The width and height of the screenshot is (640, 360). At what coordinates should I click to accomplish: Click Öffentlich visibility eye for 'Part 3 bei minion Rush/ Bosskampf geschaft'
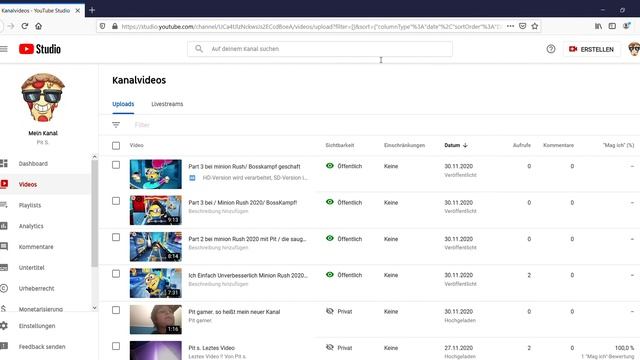330,166
